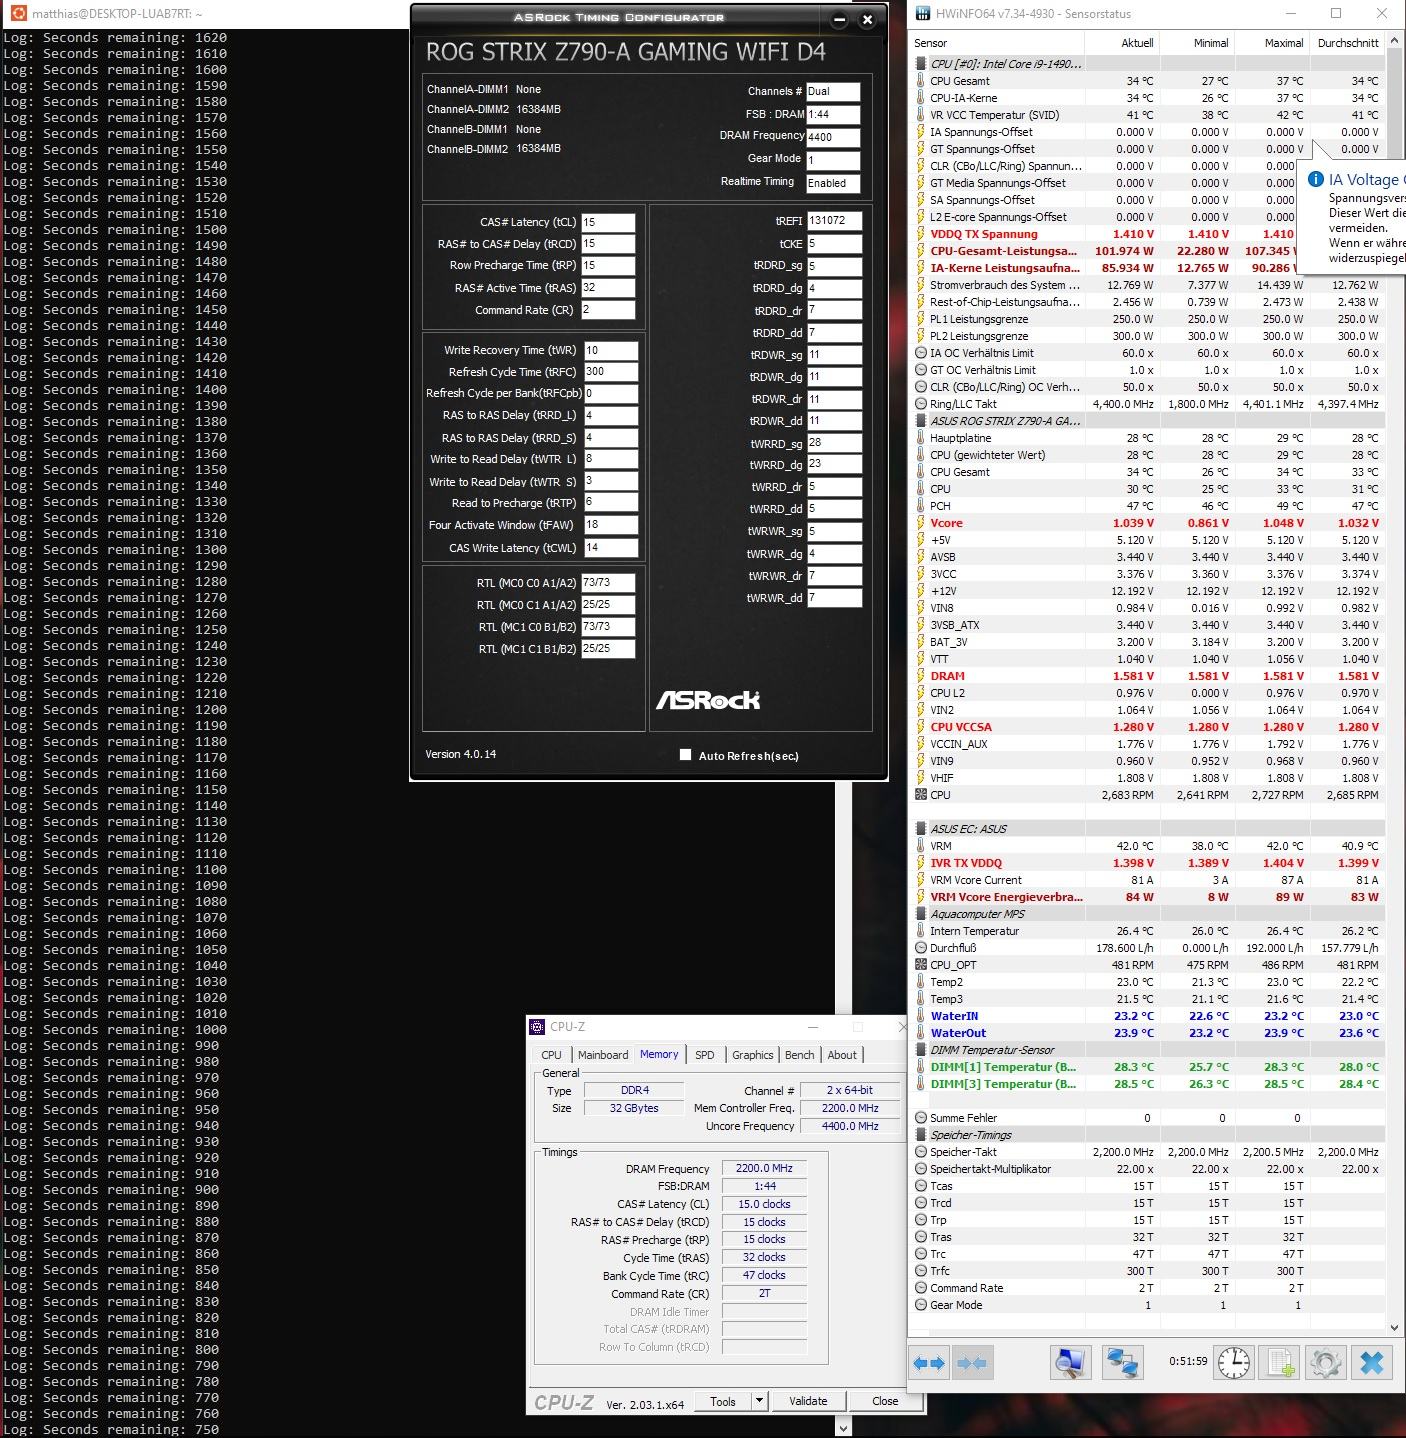Viewport: 1406px width, 1438px height.
Task: Click the terminal window scrollbar down arrow
Action: pos(843,1427)
